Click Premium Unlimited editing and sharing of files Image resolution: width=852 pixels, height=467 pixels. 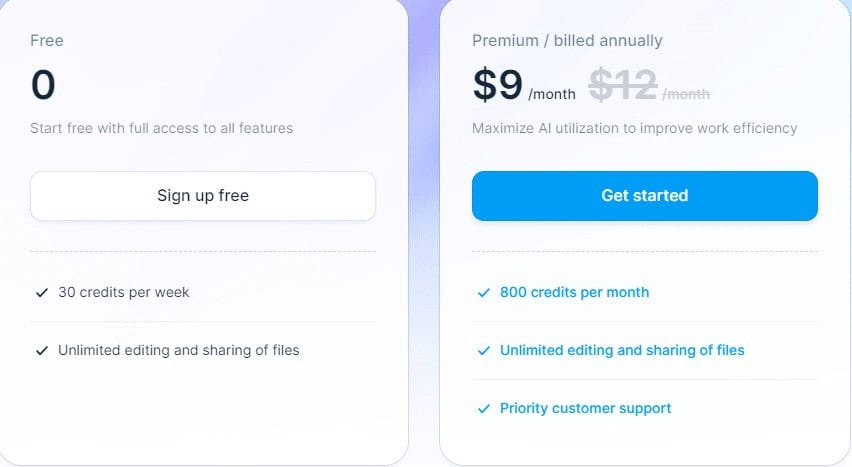(x=622, y=350)
